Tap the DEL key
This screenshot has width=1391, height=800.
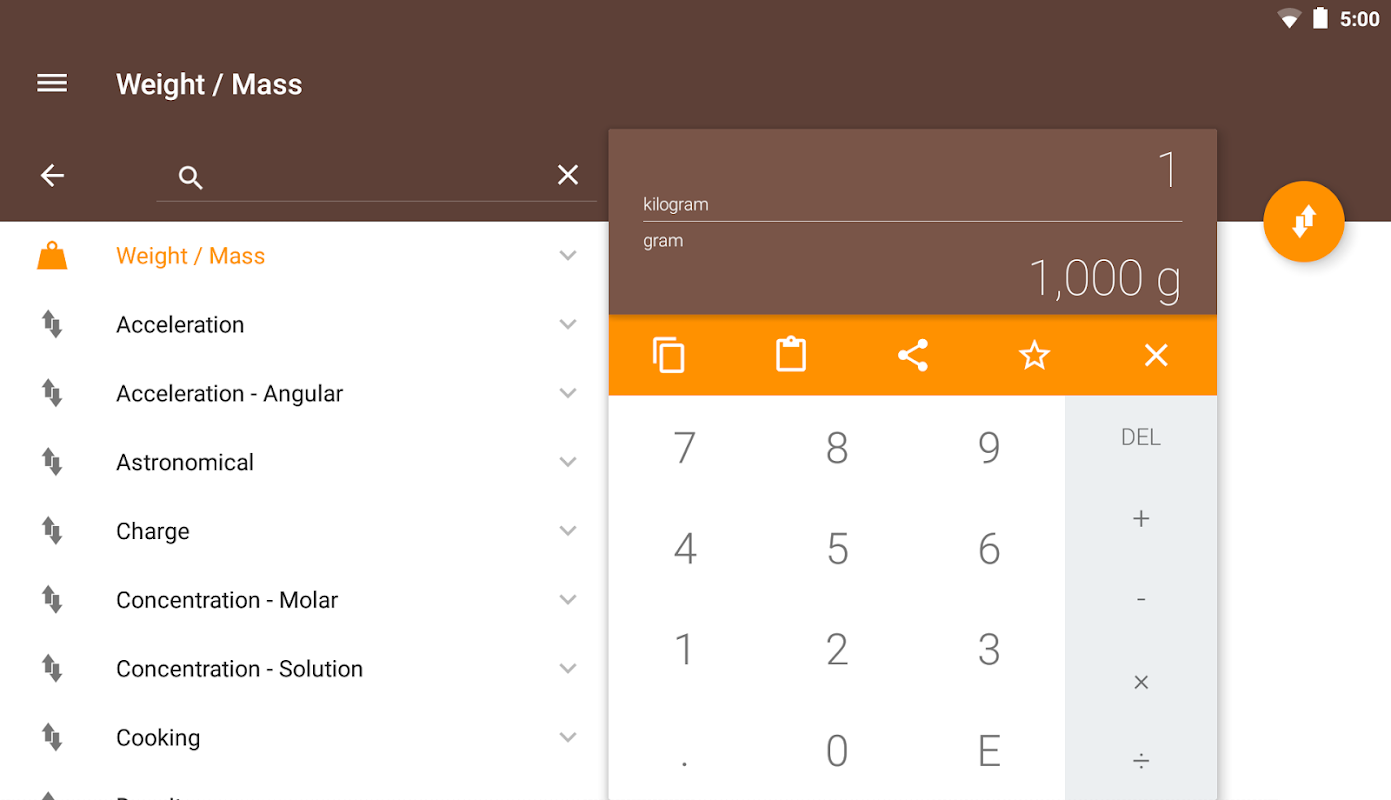point(1141,437)
